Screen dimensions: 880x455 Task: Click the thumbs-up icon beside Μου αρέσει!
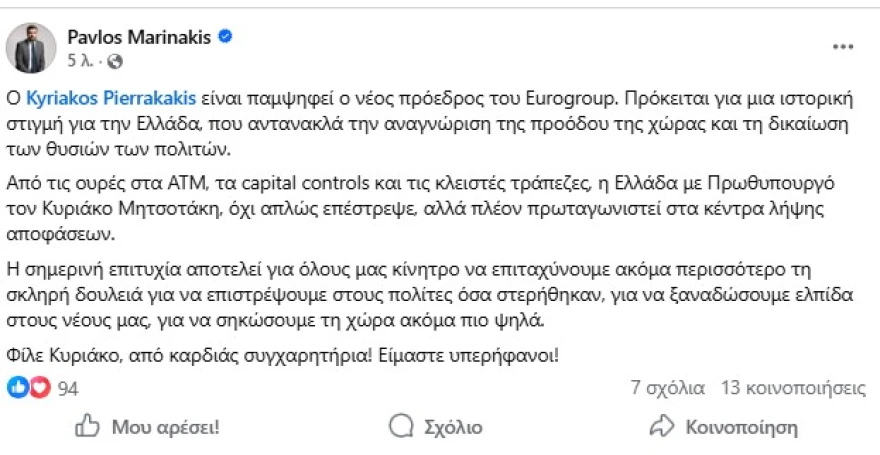88,427
